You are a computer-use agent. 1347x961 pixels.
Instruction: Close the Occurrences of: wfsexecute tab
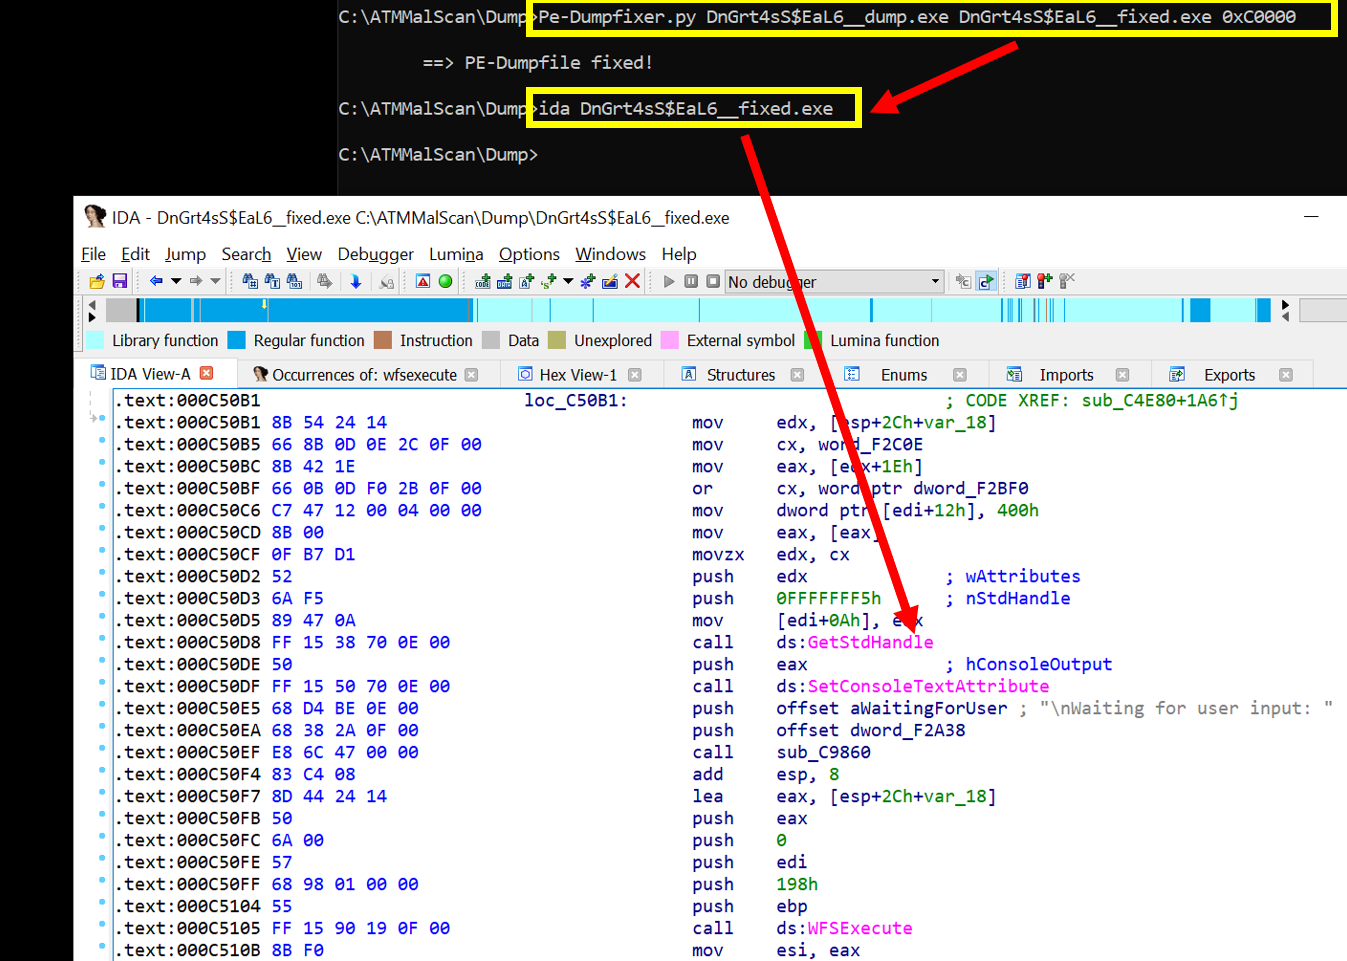[471, 375]
